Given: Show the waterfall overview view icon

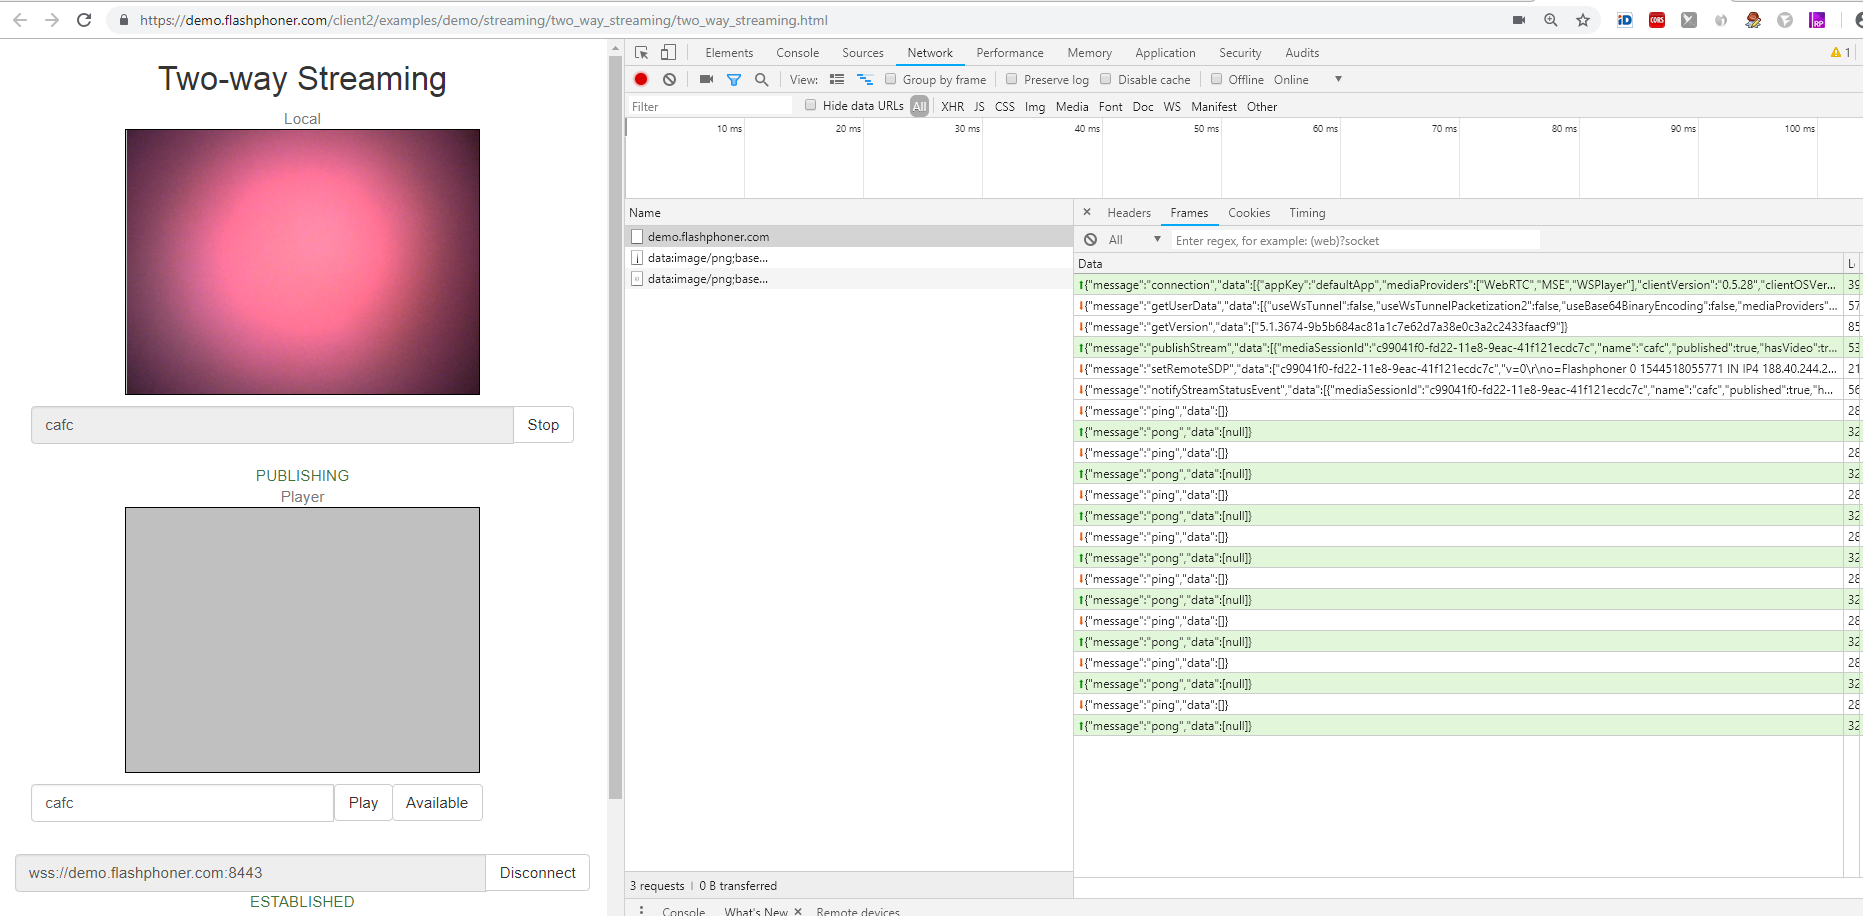Looking at the screenshot, I should point(865,80).
